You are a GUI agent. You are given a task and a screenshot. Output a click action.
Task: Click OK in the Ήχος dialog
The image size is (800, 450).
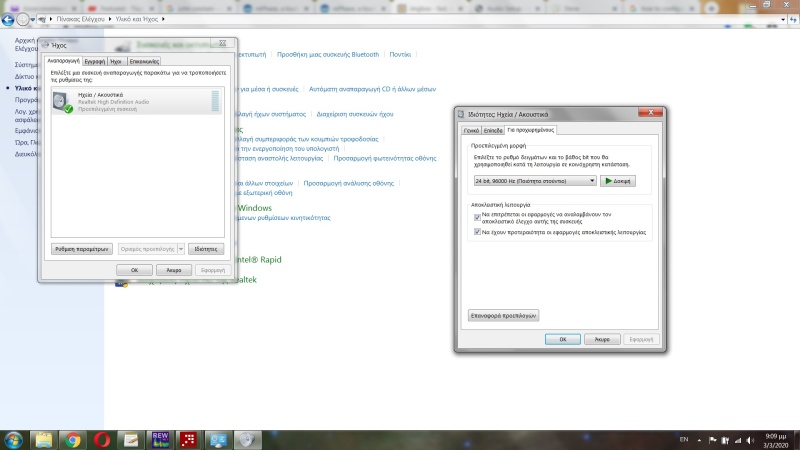(x=134, y=270)
